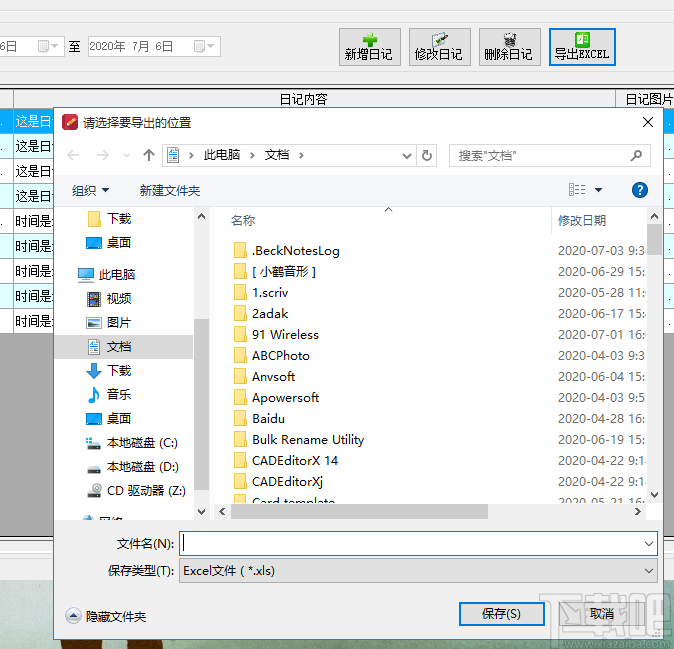
Task: Click the navigation pane scroll-up arrow
Action: tap(201, 216)
